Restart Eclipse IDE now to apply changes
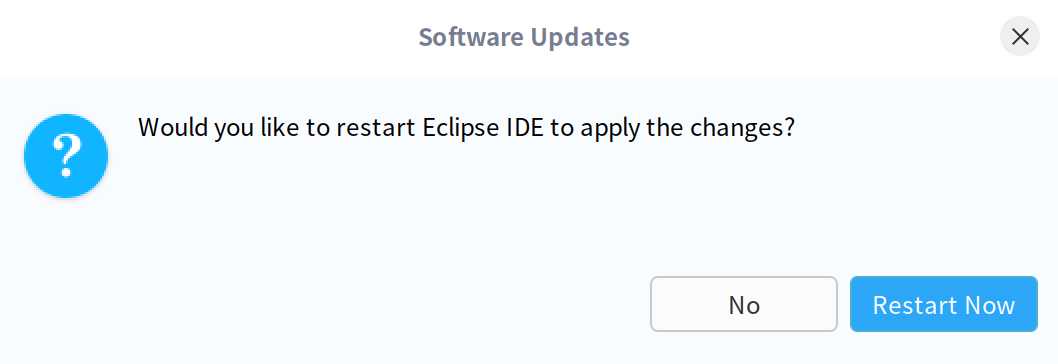Image resolution: width=1058 pixels, height=364 pixels. coord(943,304)
